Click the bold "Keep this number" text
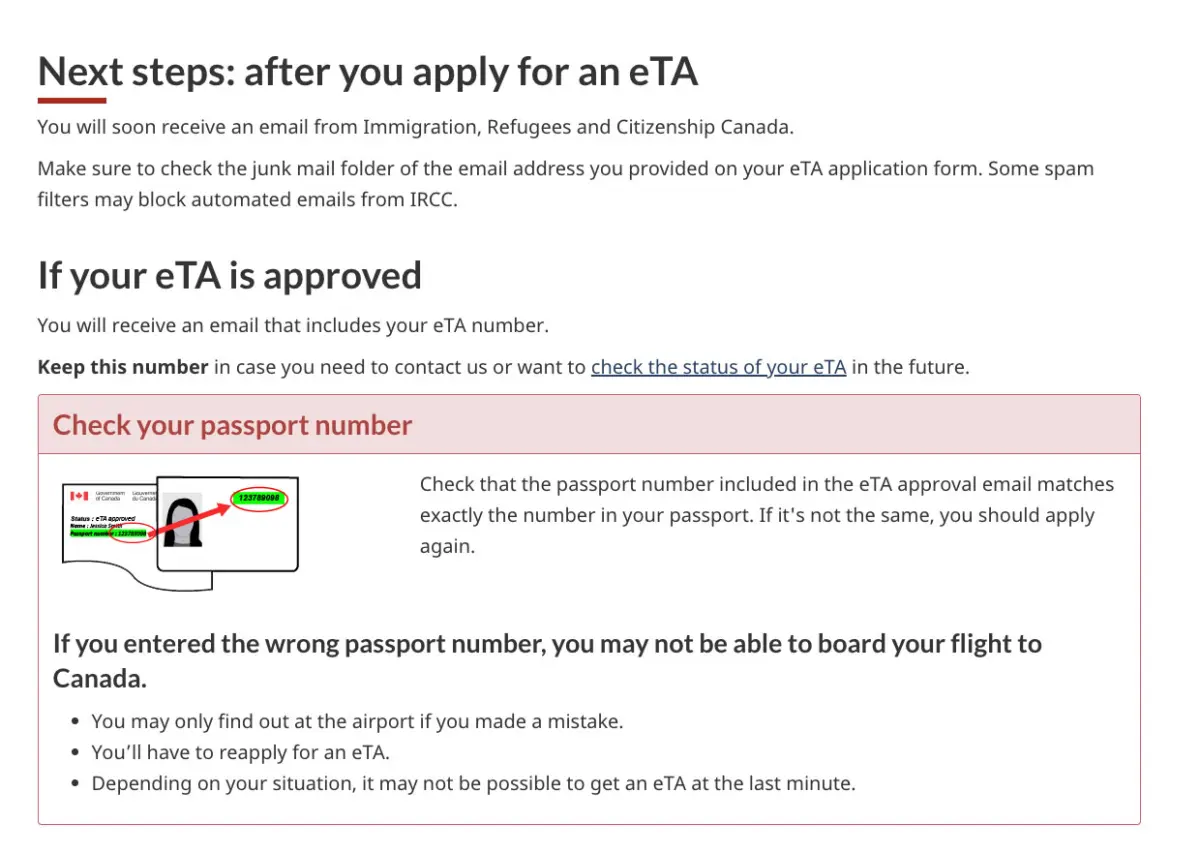Viewport: 1200px width, 854px height. coord(123,367)
